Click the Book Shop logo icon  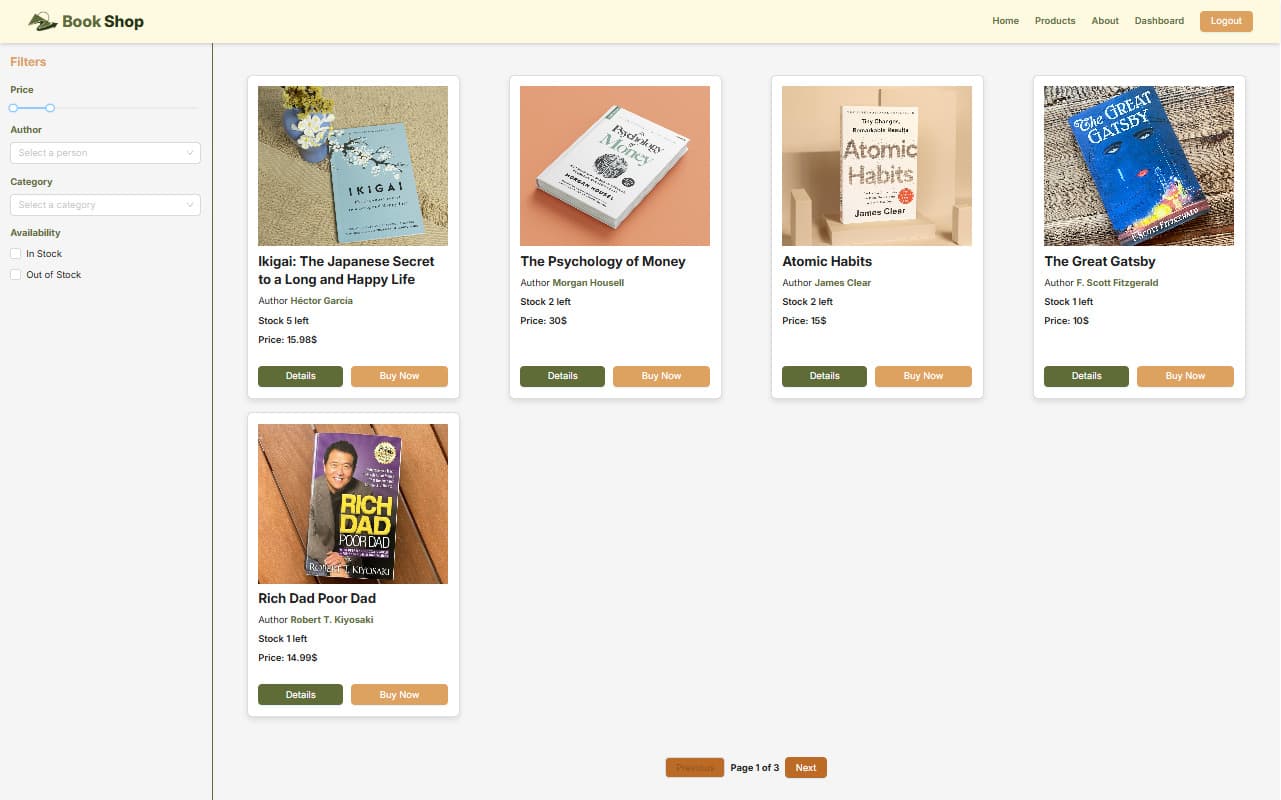[x=42, y=21]
